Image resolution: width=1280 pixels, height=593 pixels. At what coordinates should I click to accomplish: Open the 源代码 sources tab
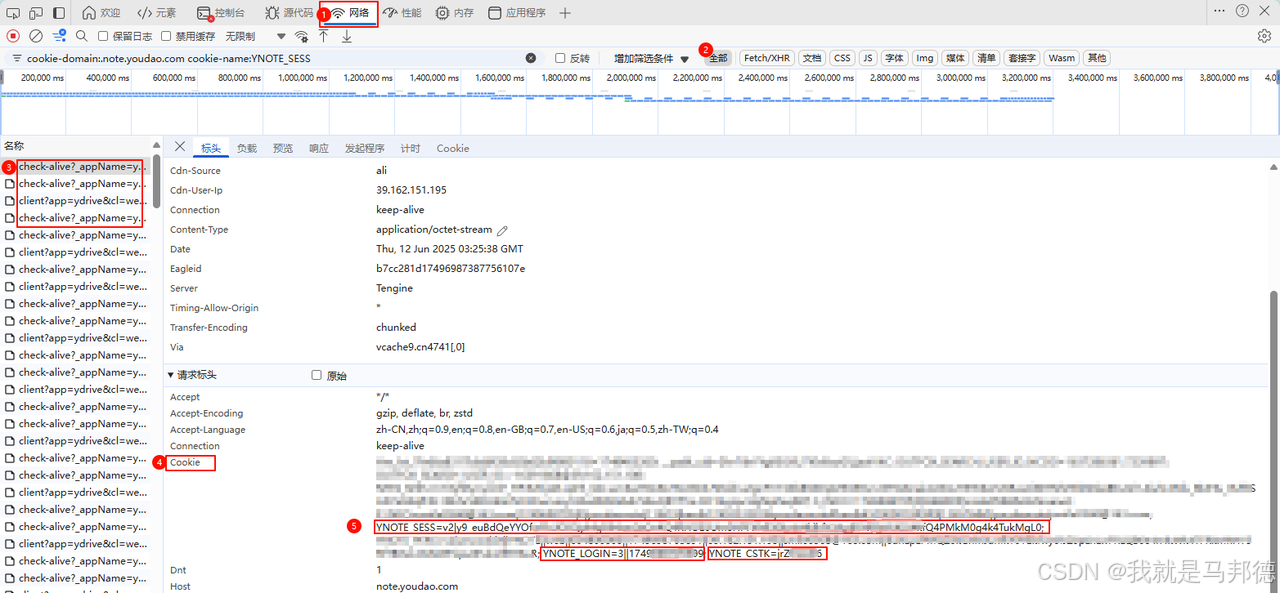(x=289, y=13)
